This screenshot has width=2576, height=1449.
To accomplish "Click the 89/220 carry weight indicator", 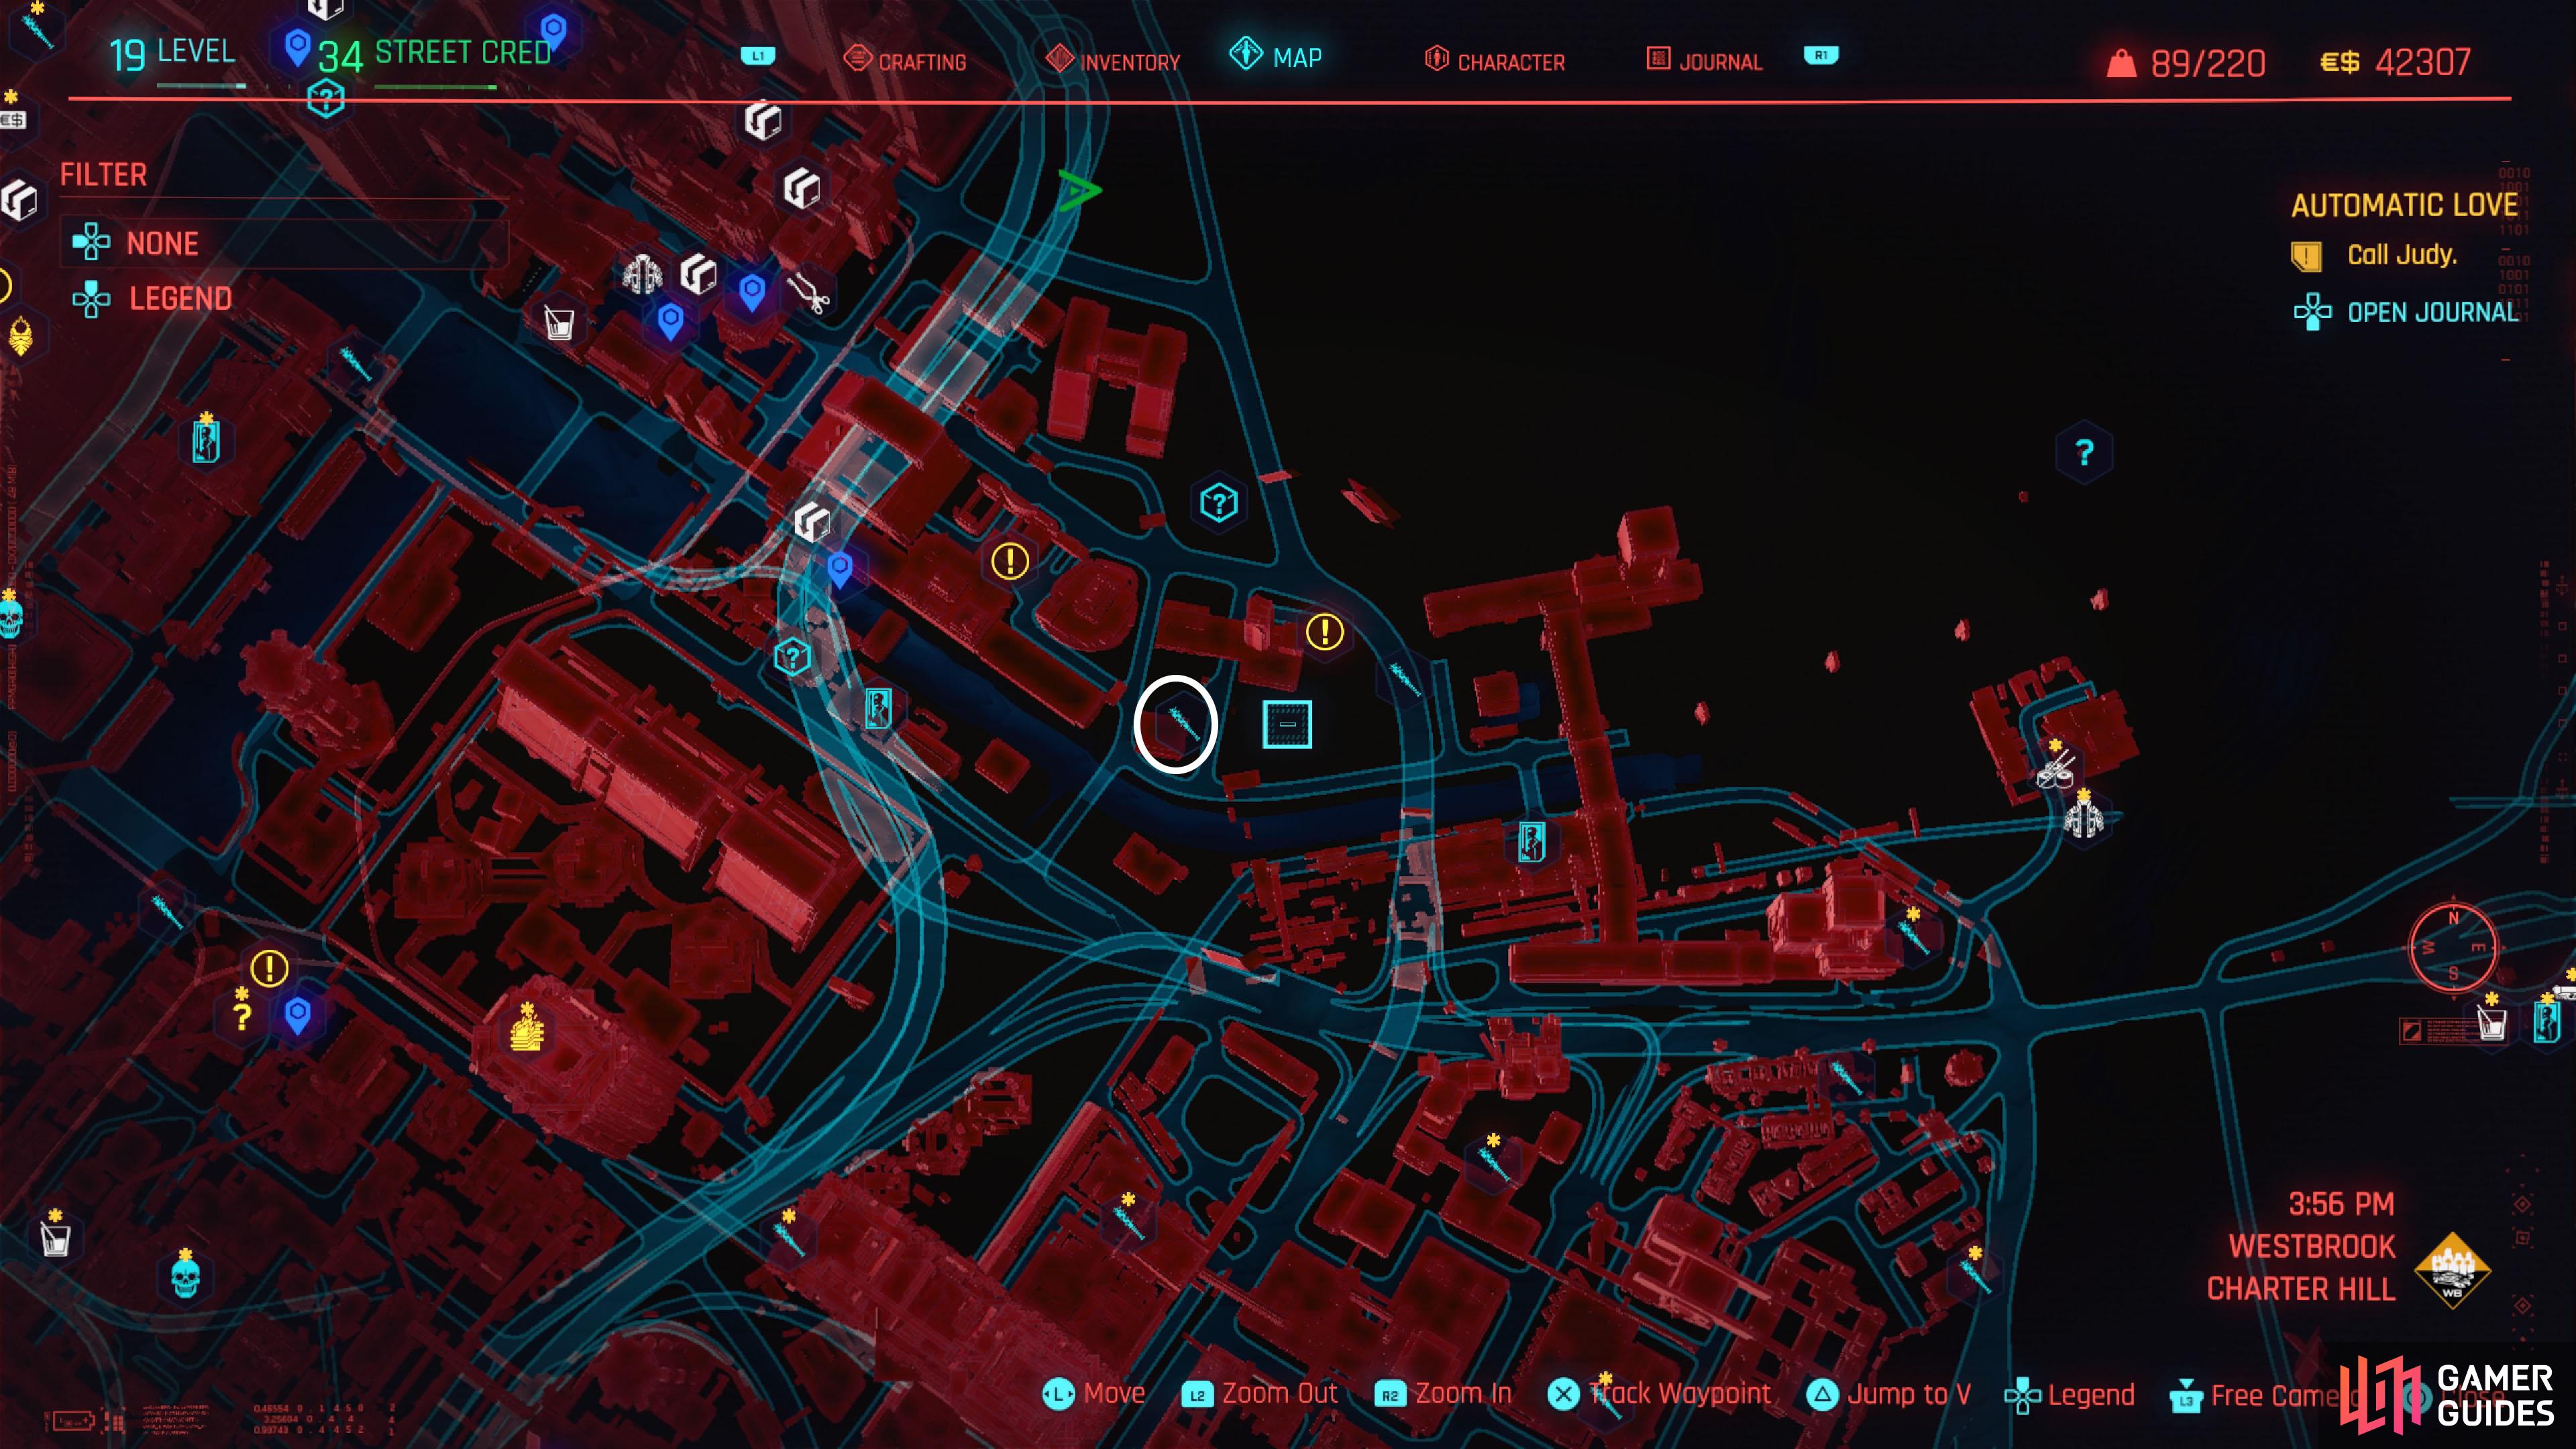I will coord(2186,63).
